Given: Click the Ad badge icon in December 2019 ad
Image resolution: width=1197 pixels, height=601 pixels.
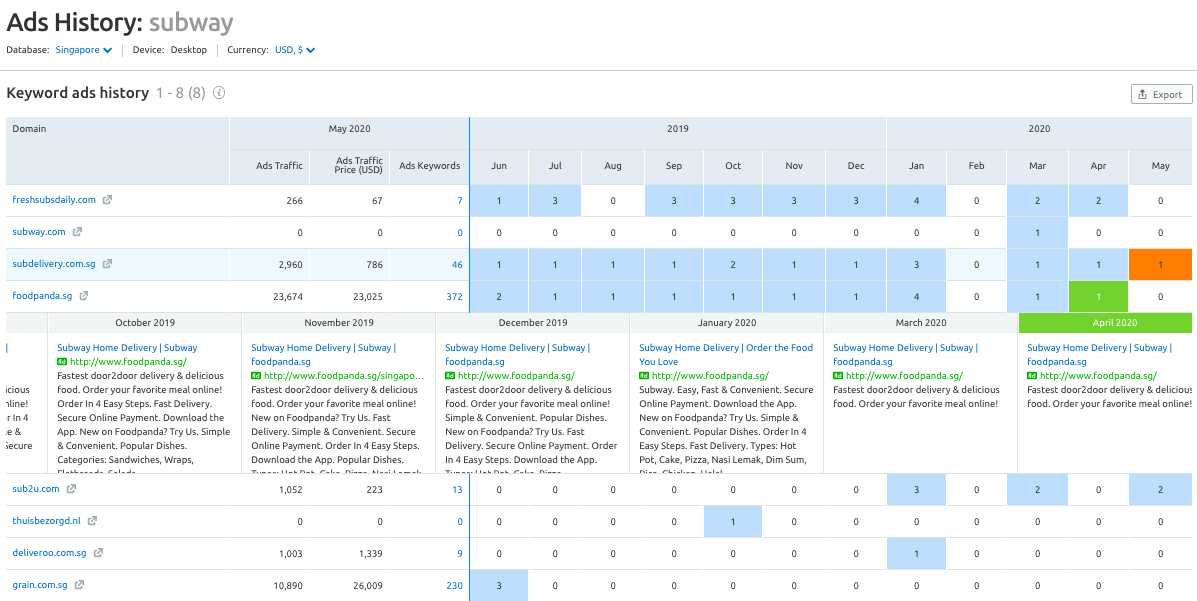Looking at the screenshot, I should click(x=450, y=376).
